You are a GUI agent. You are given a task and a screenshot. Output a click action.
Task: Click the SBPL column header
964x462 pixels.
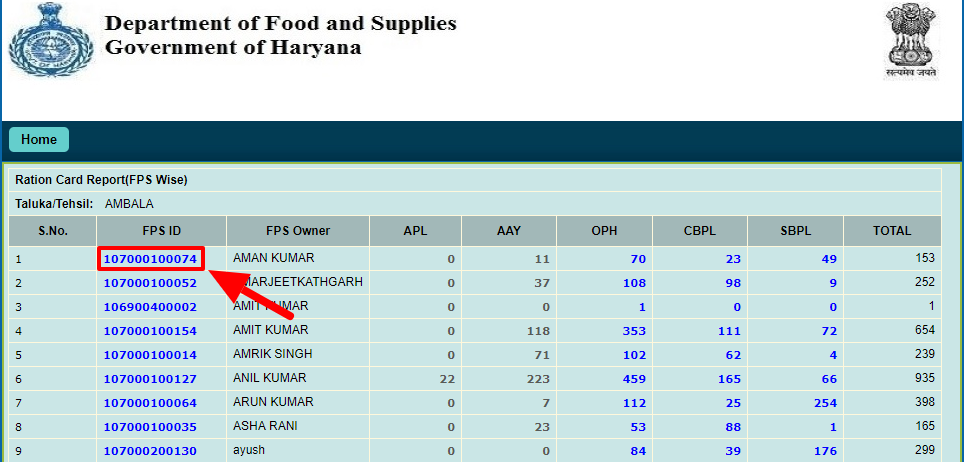click(x=796, y=231)
